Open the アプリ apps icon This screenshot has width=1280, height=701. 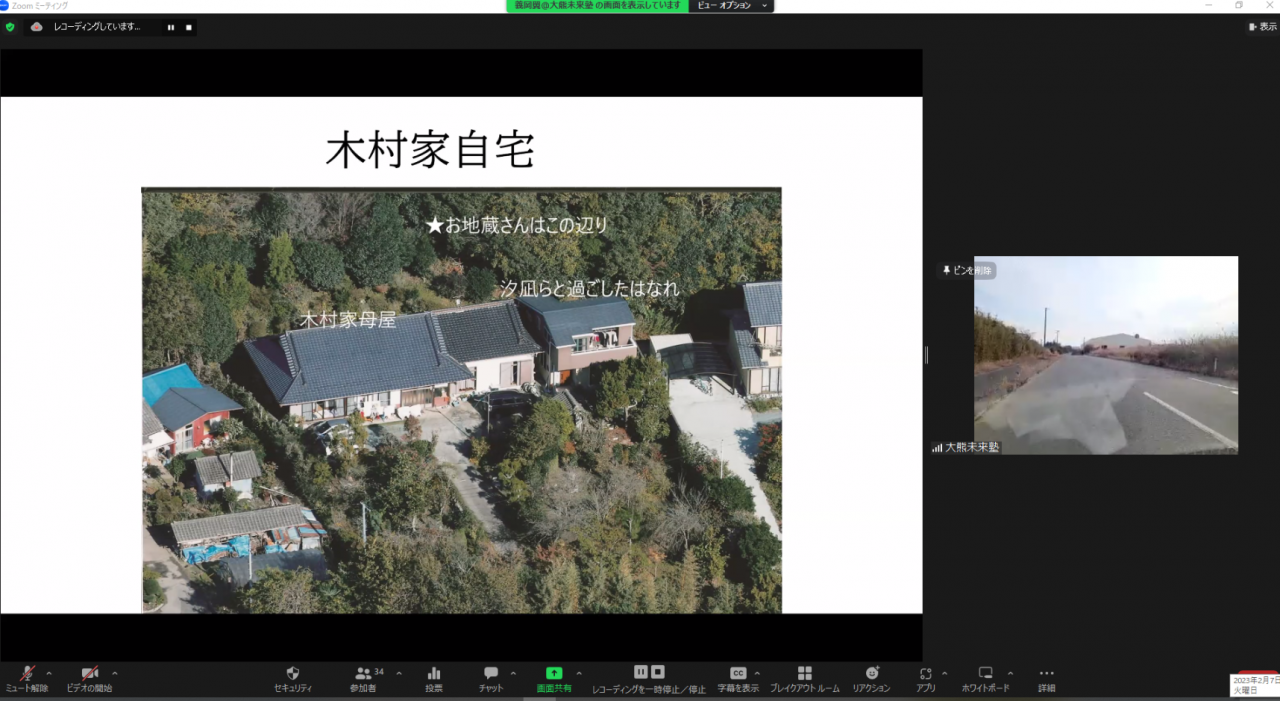coord(925,679)
